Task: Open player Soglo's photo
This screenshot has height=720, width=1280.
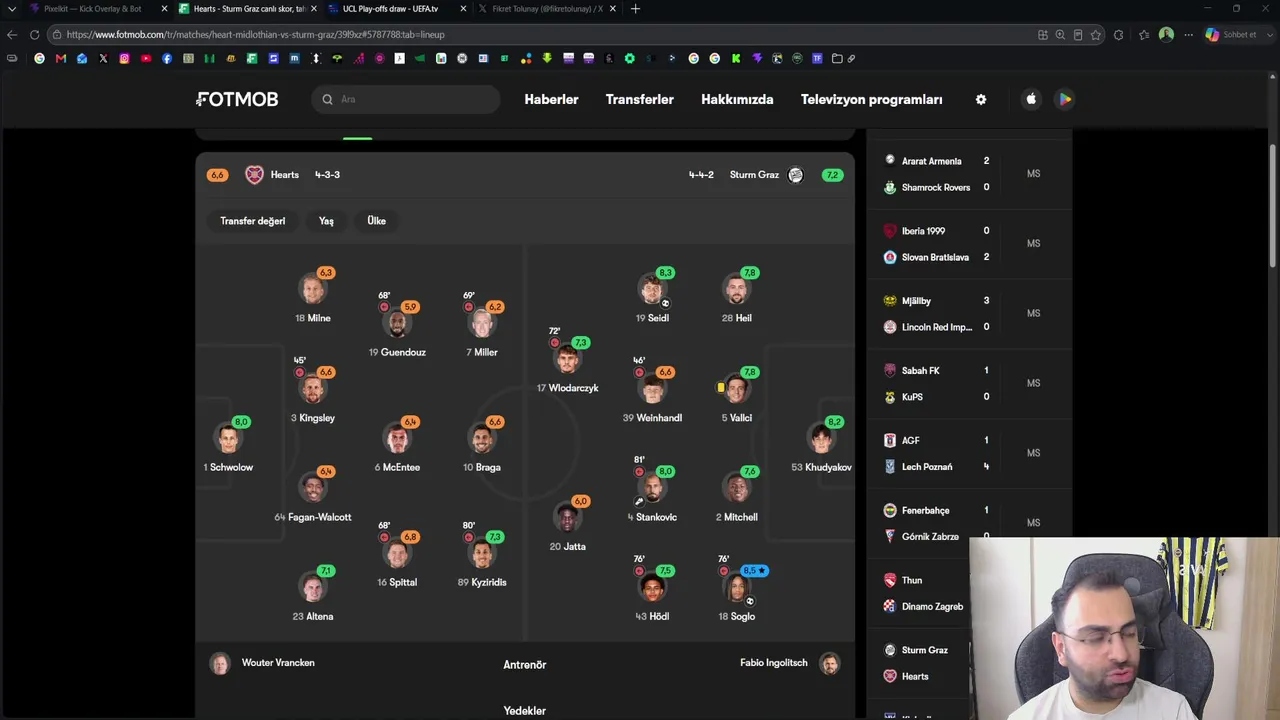Action: [x=737, y=587]
